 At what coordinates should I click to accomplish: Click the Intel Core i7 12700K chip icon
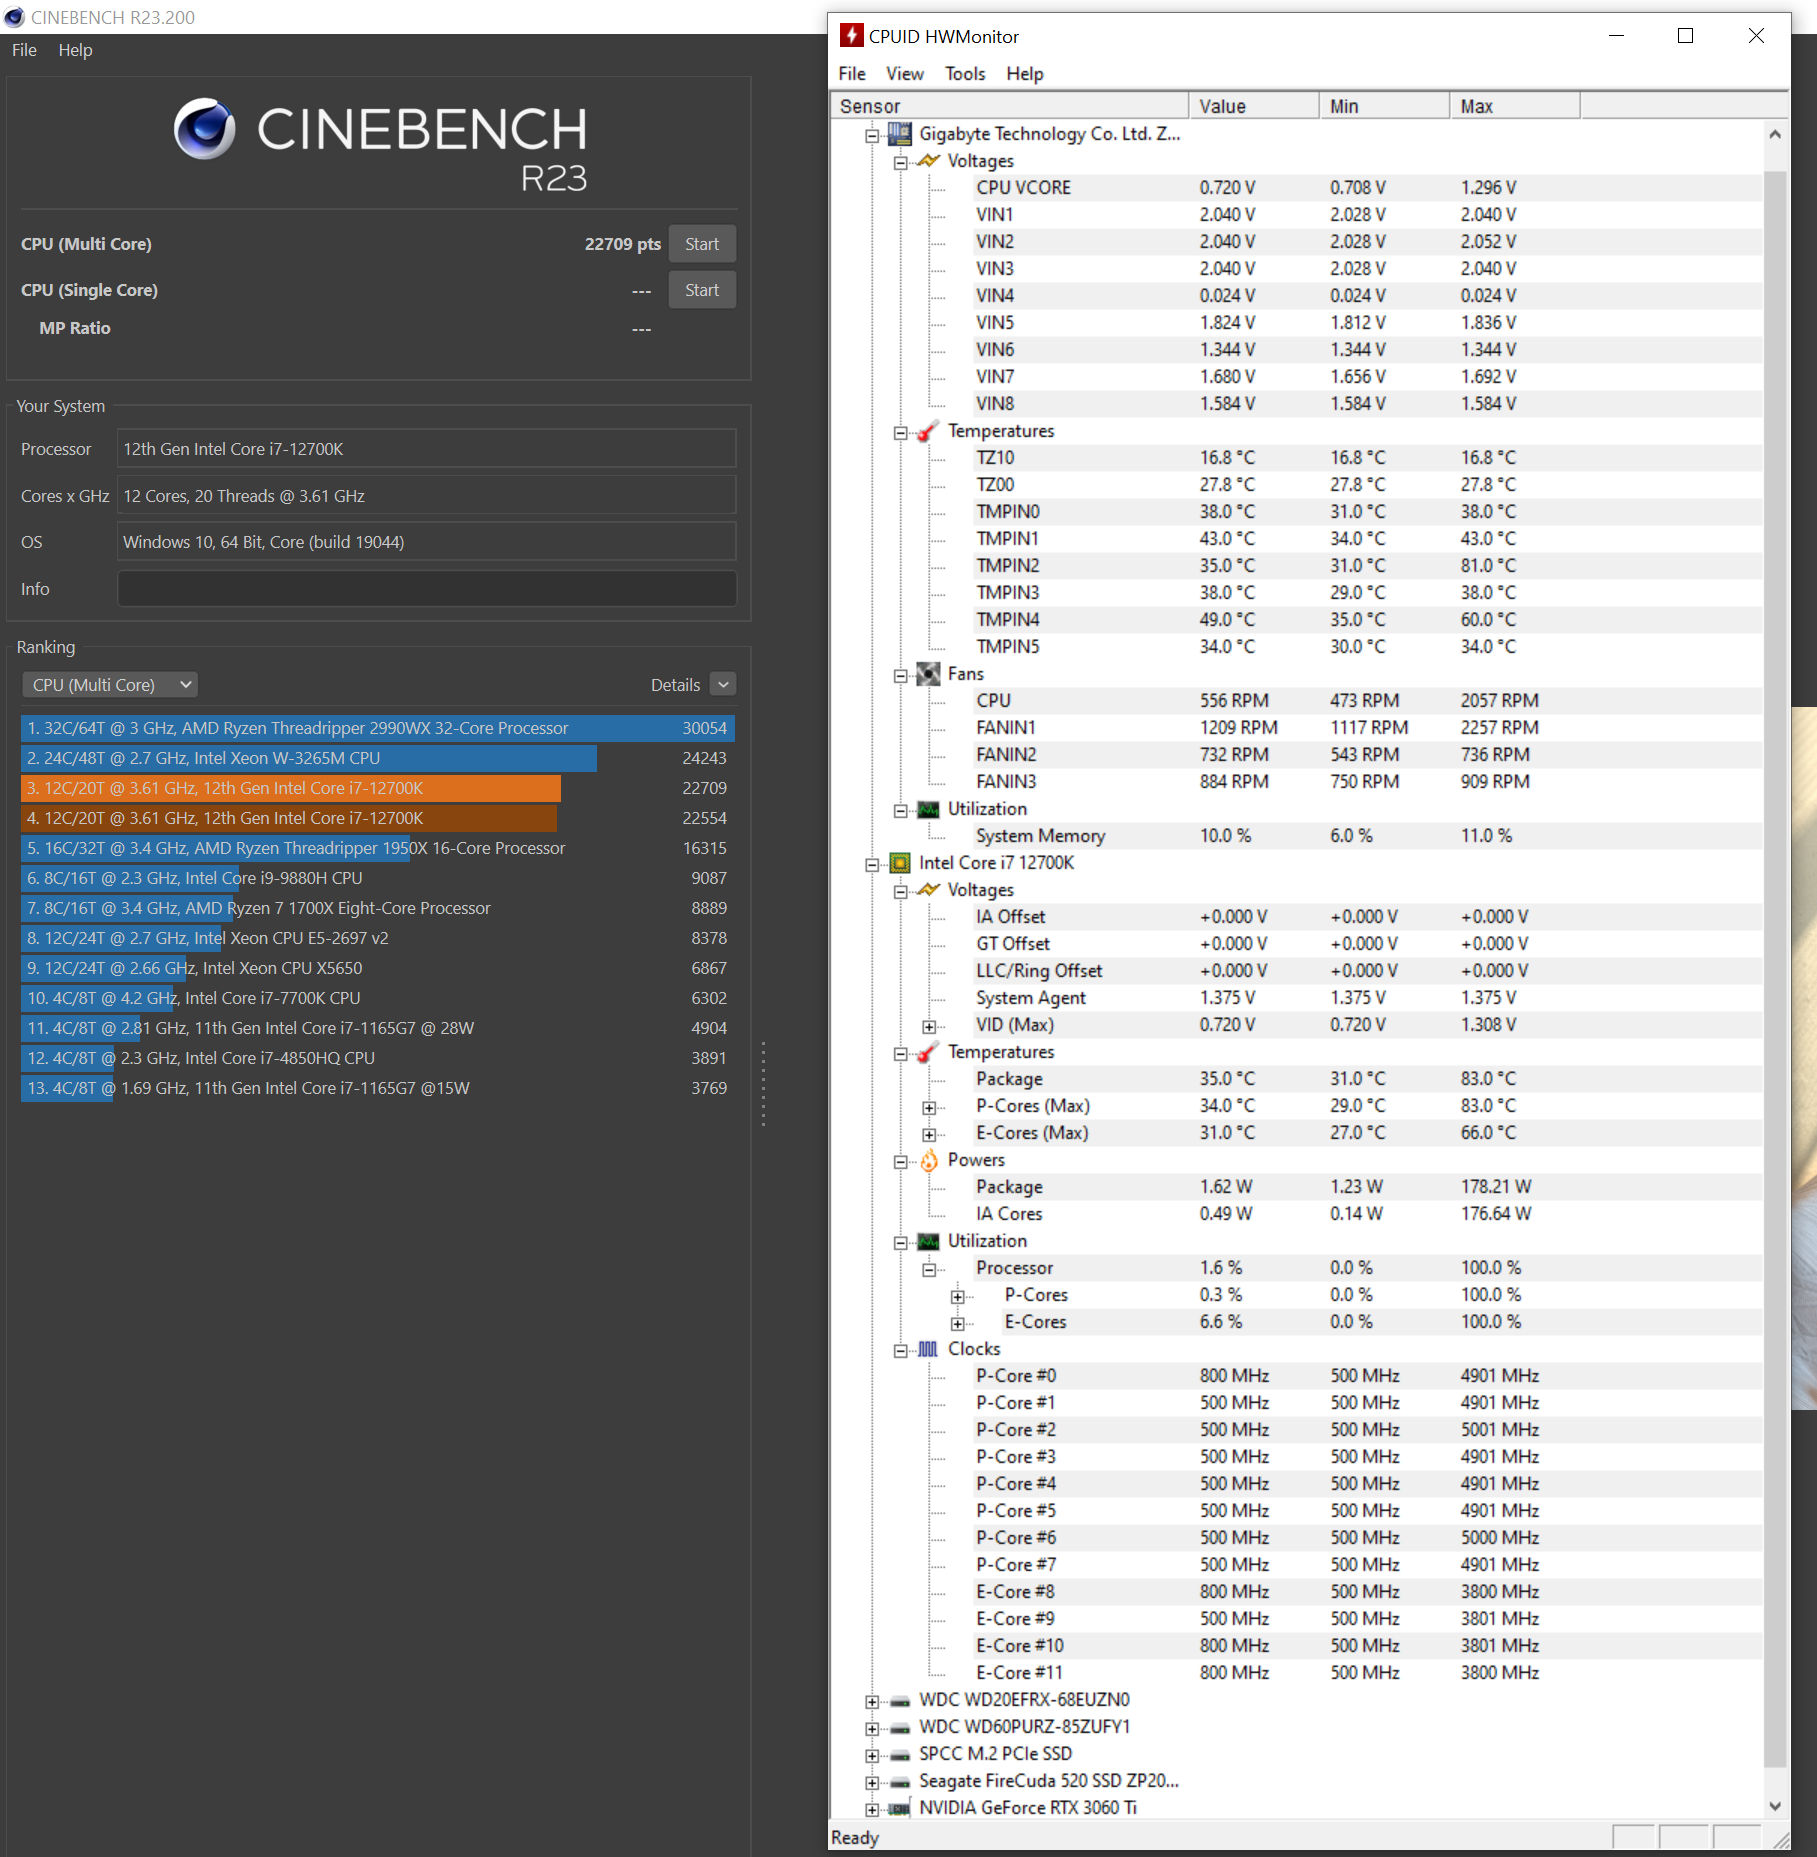(x=900, y=863)
